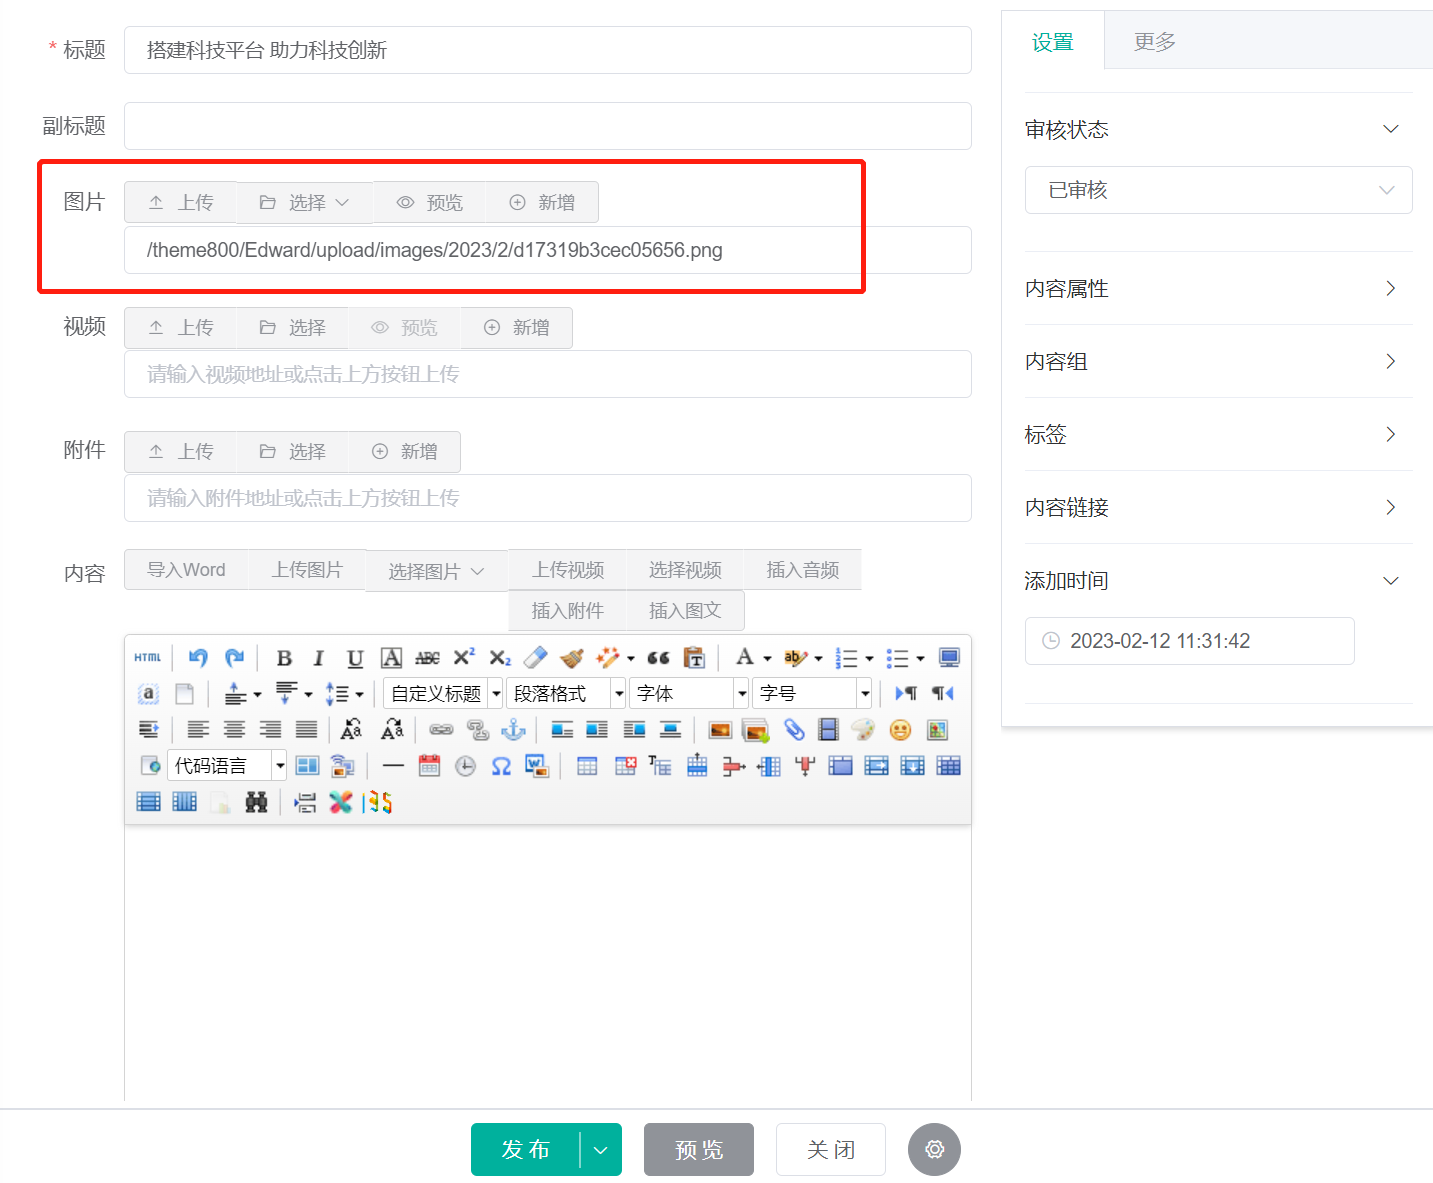Apply subscript formatting
The width and height of the screenshot is (1433, 1183).
500,658
